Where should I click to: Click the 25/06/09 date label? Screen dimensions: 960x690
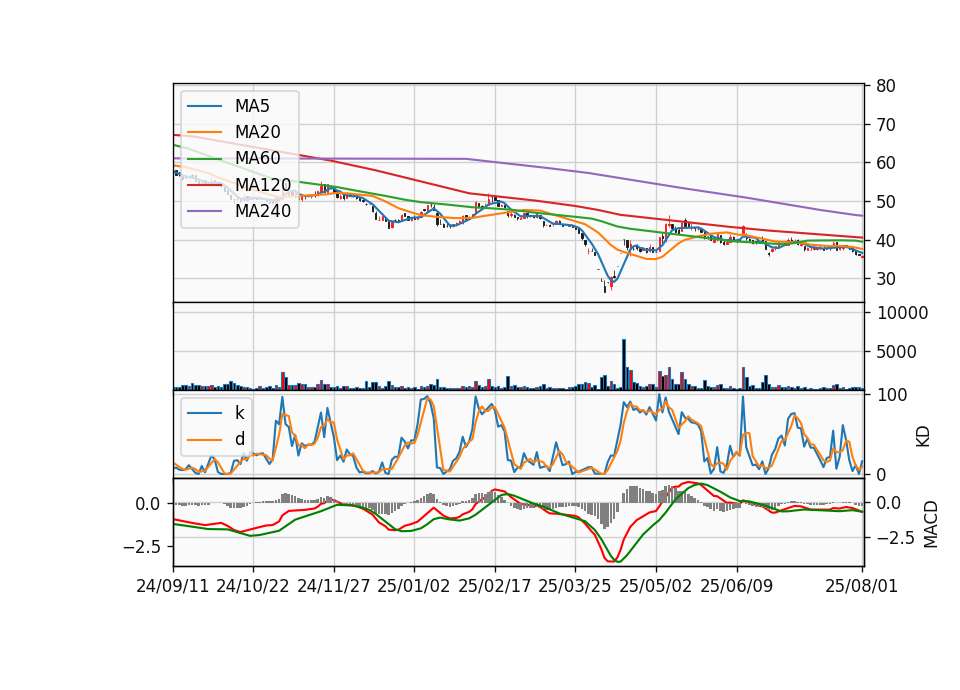[x=737, y=586]
